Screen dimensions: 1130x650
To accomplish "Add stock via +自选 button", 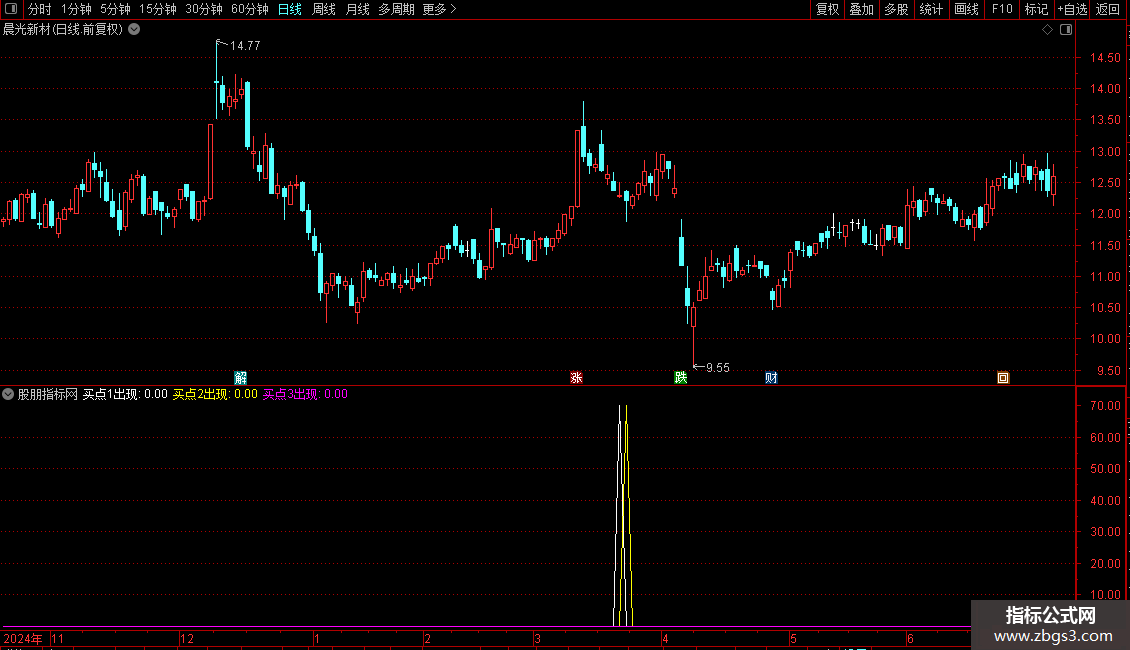I will coord(1072,9).
